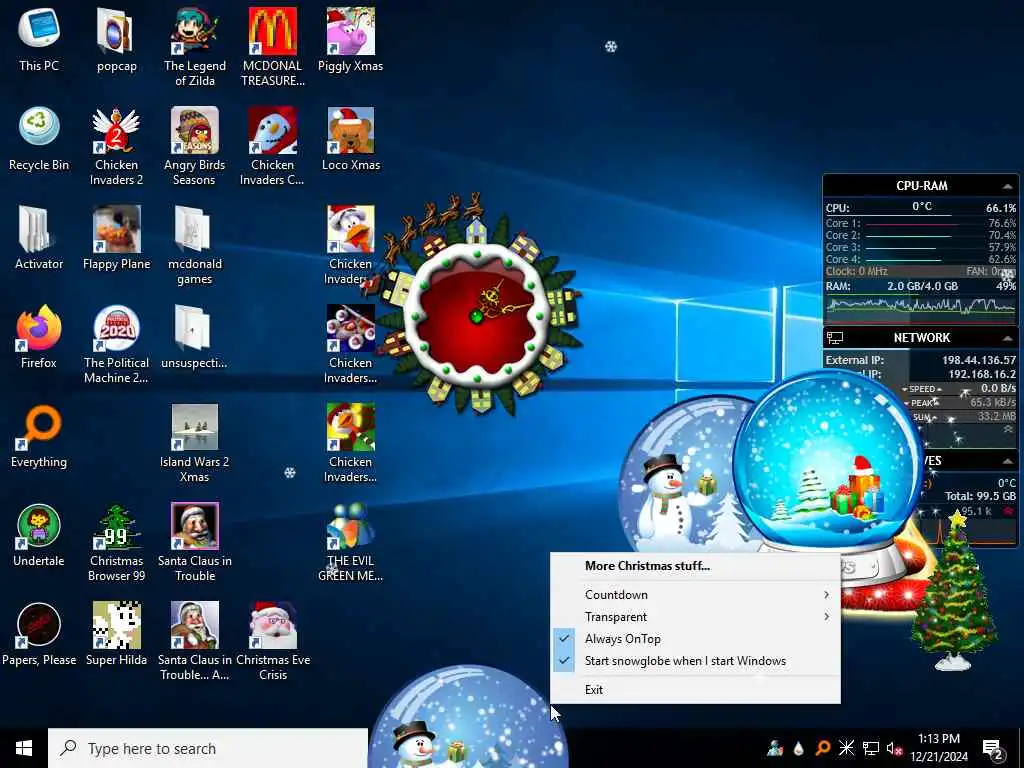Viewport: 1024px width, 768px height.
Task: Click the RAM 2.0 GB/4.0 GB reading
Action: pyautogui.click(x=922, y=286)
